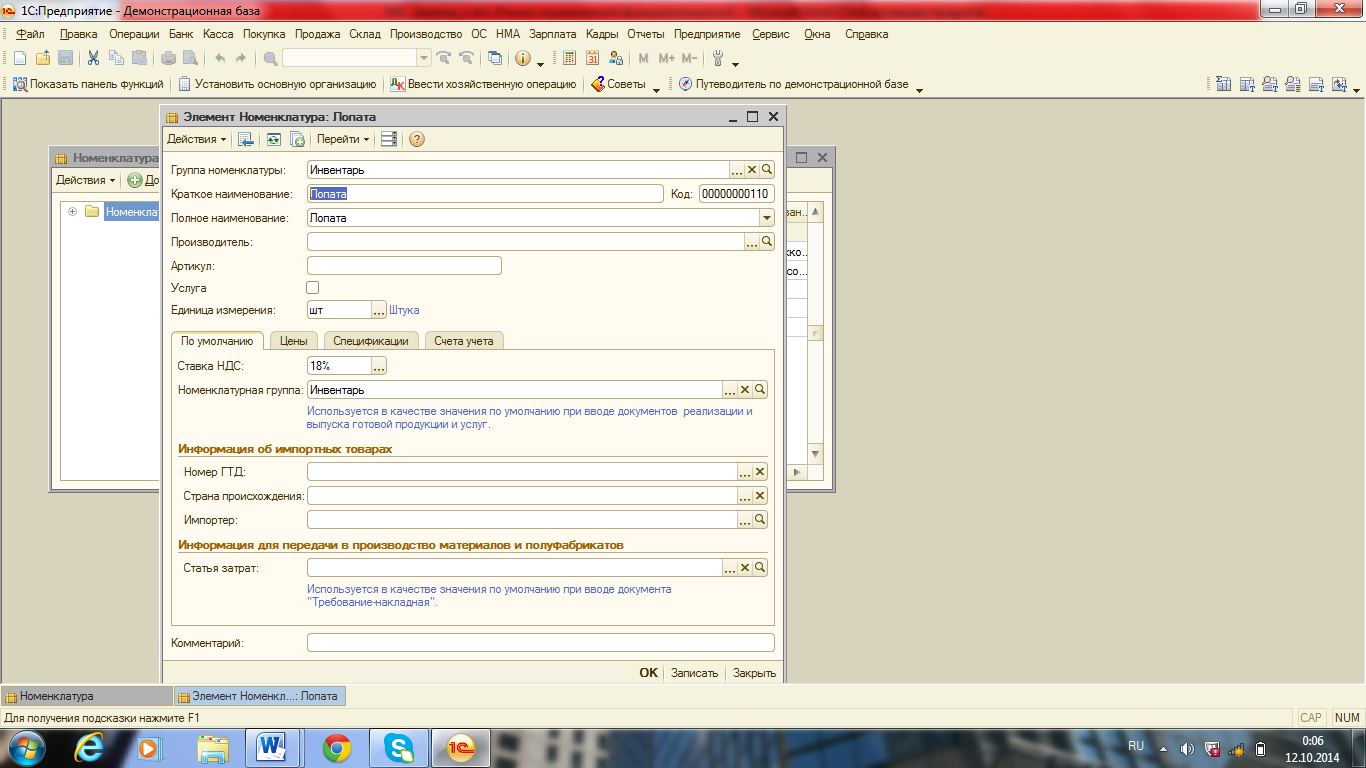Click the Word taskbar icon
Screen dimensions: 1366x768
(273, 747)
